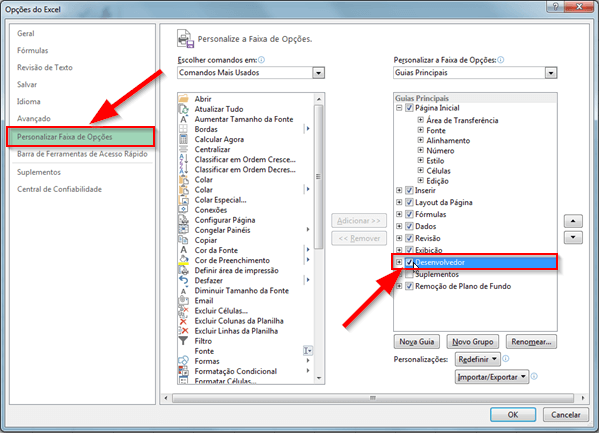Screen dimensions: 599x433
Task: Click the Atualizar Tudo refresh icon
Action: click(x=184, y=109)
